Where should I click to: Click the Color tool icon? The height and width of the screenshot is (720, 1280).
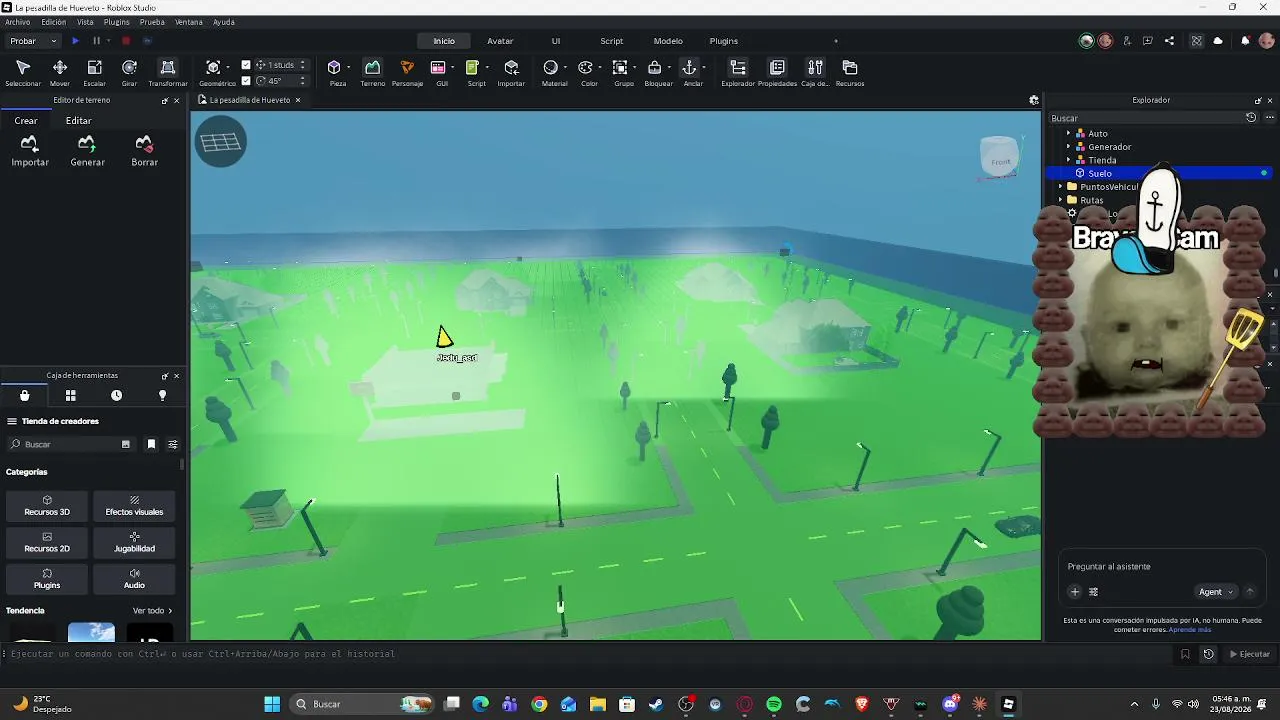[x=586, y=68]
